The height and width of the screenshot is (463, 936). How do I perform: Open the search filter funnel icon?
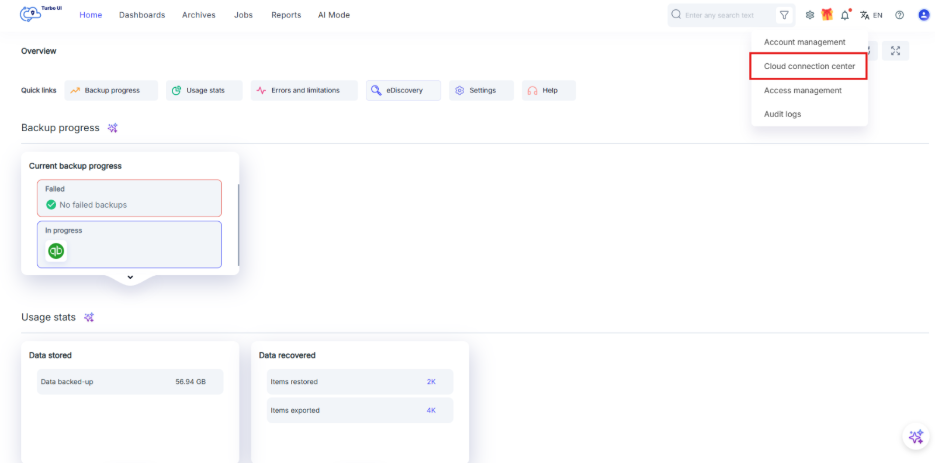[x=784, y=15]
